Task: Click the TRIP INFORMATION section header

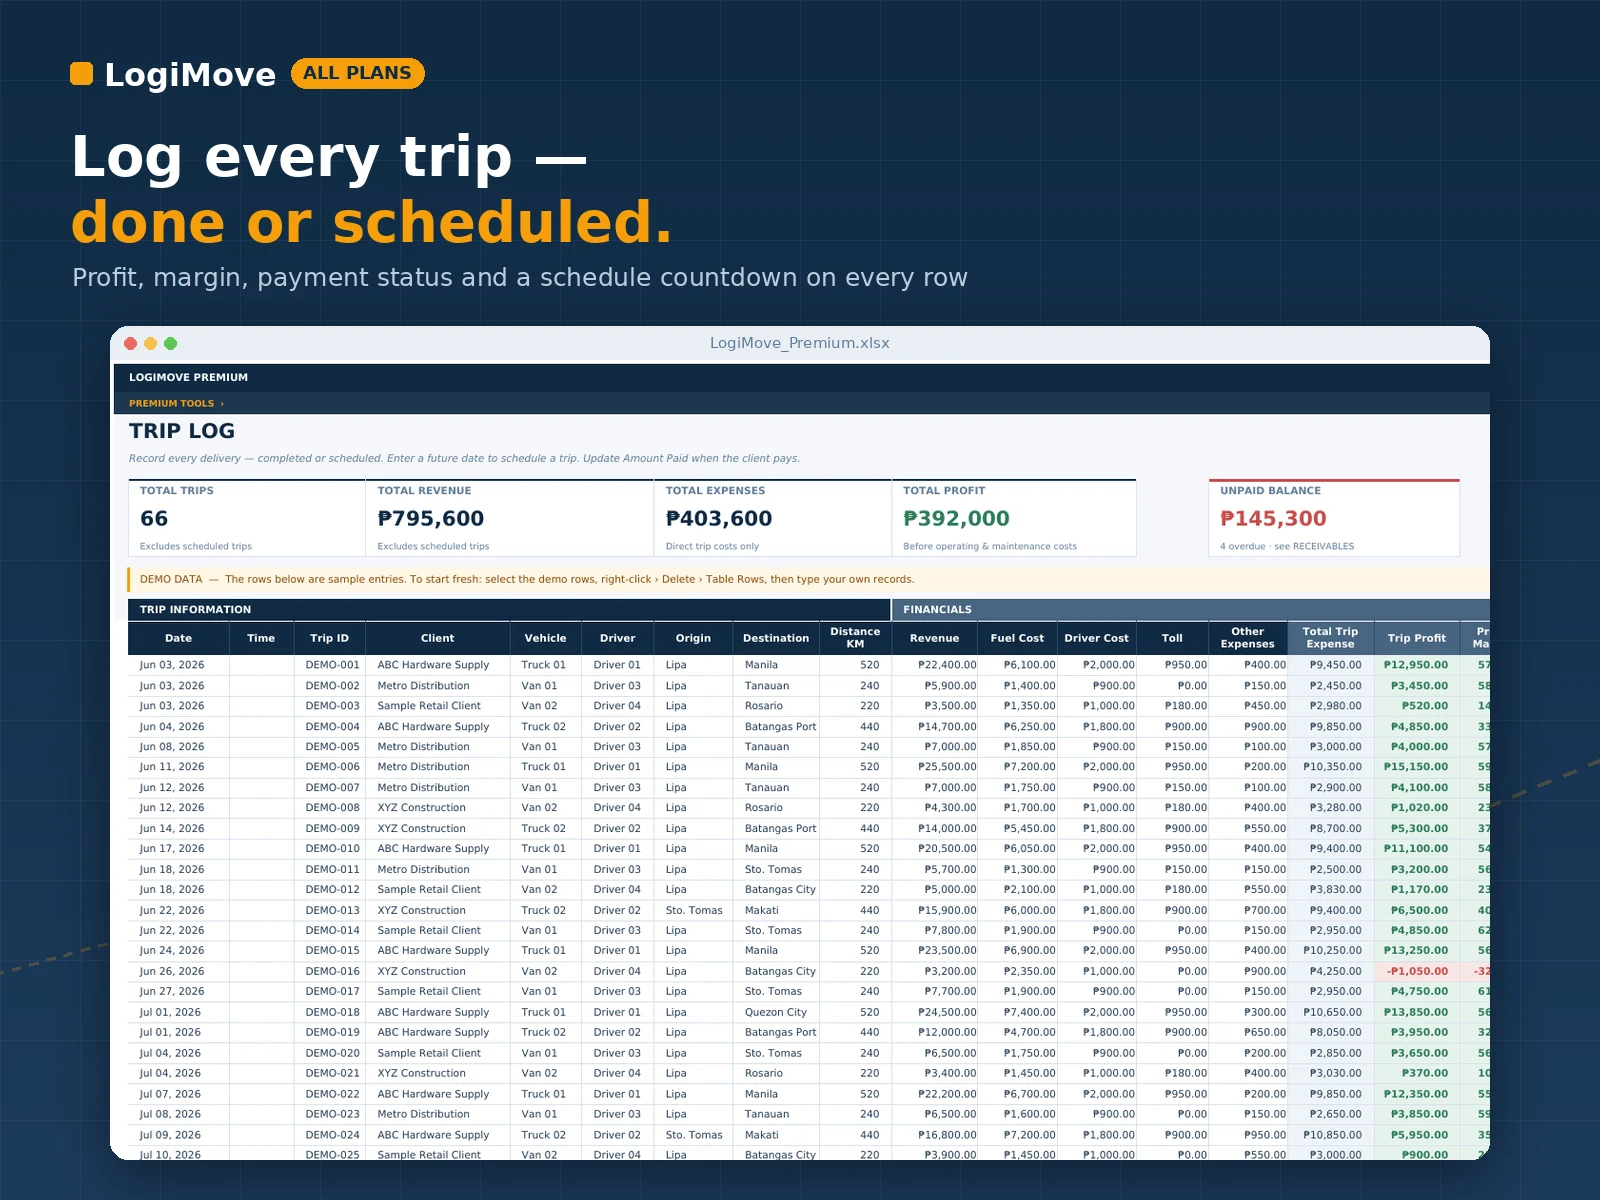Action: click(509, 610)
